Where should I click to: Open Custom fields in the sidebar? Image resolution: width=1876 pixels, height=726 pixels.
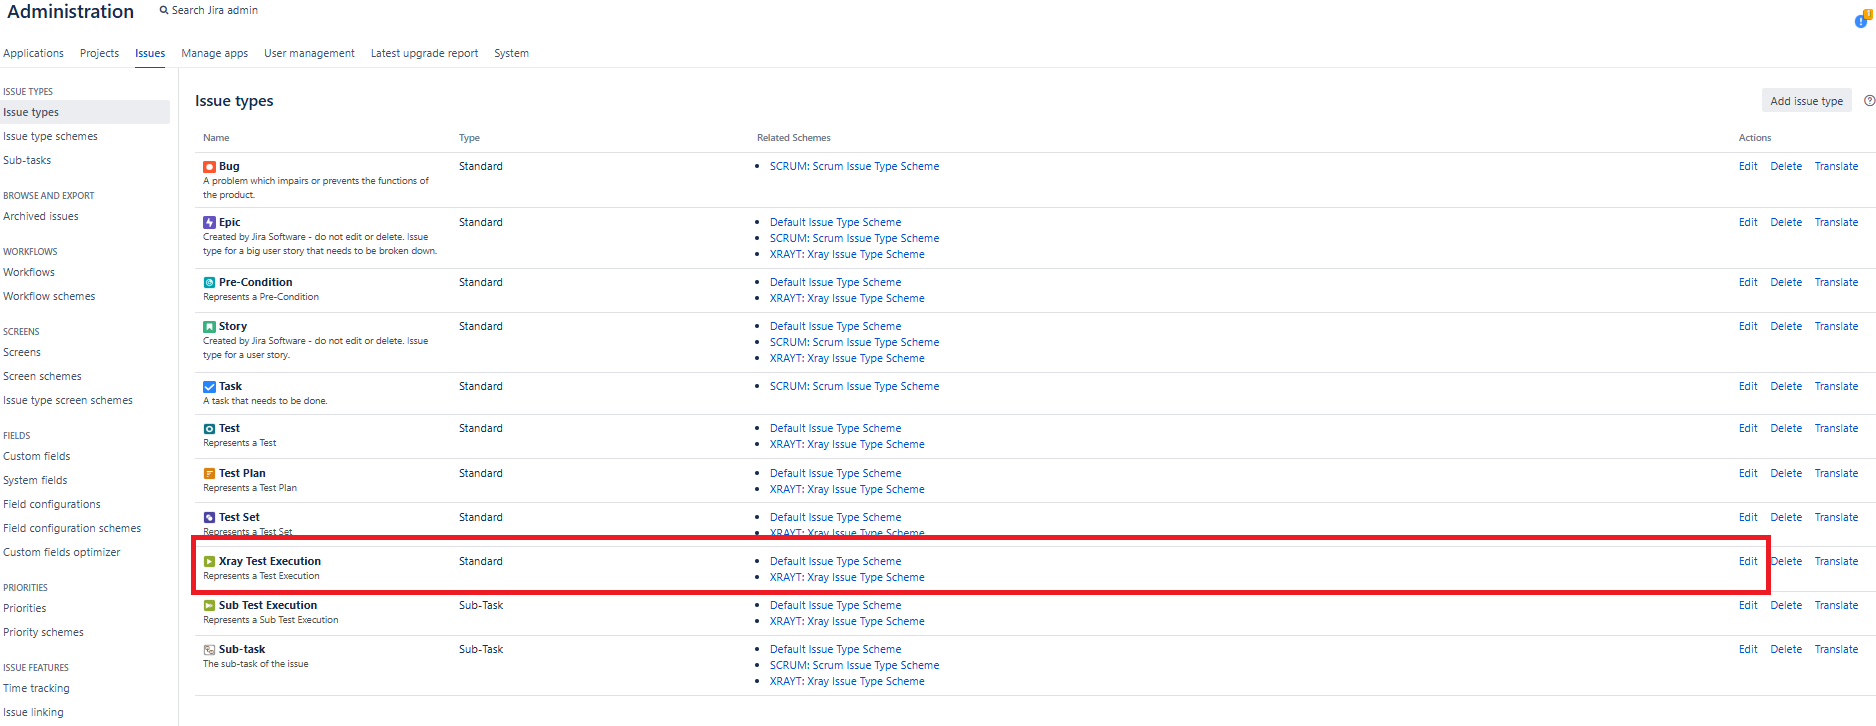coord(37,457)
